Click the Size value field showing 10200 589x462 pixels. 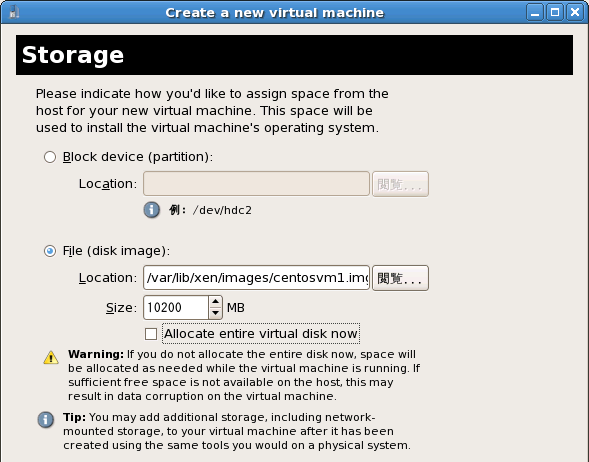tap(176, 308)
